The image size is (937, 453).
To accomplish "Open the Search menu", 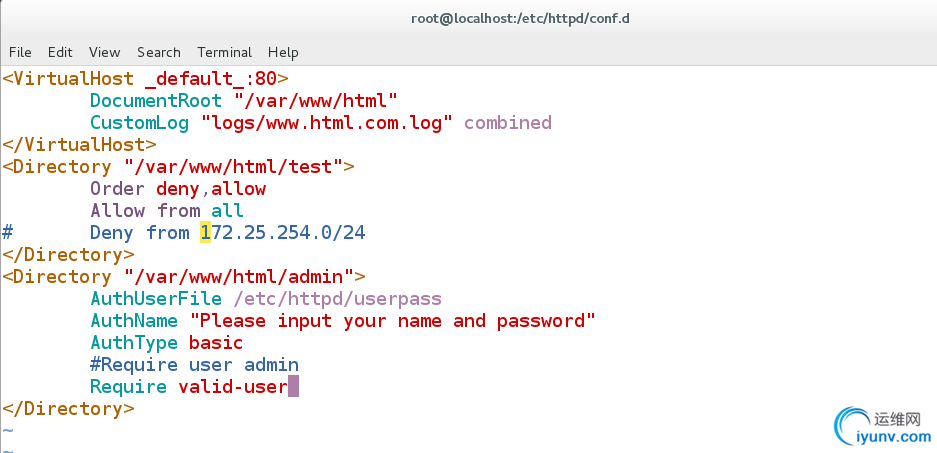I will pos(158,53).
